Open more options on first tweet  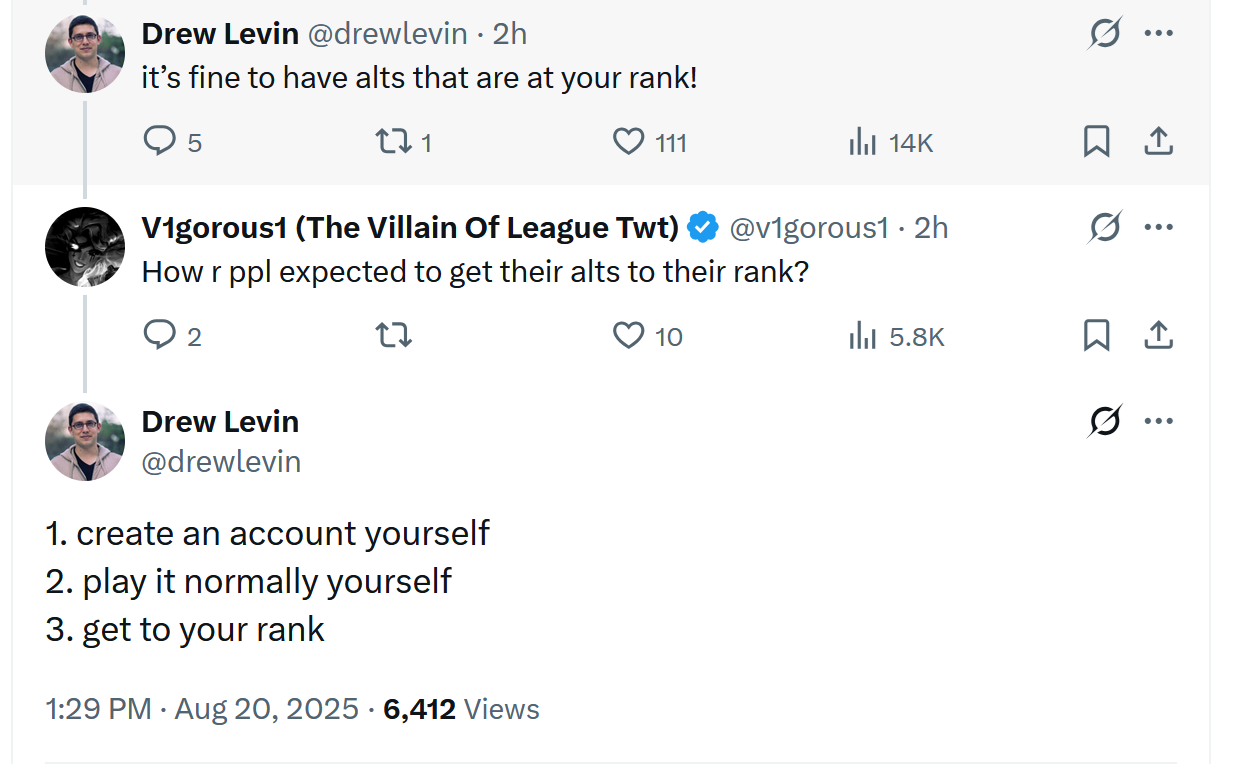click(1158, 34)
